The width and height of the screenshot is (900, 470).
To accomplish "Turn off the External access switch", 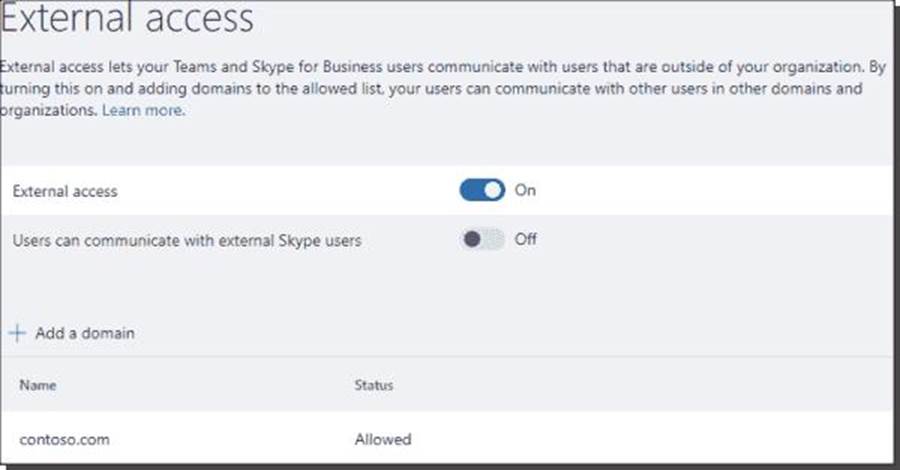I will 482,190.
